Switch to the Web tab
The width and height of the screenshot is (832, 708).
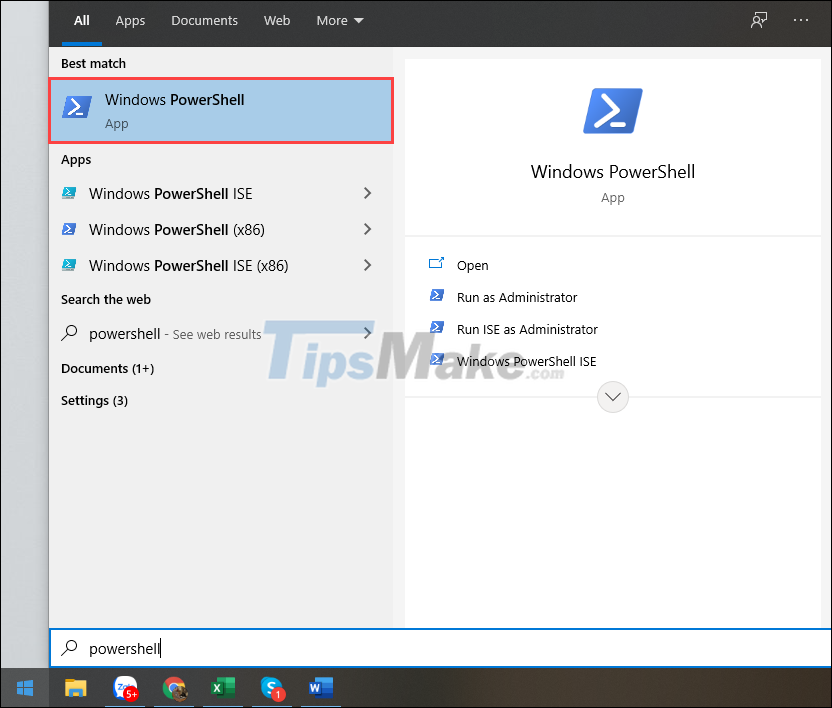pyautogui.click(x=277, y=20)
